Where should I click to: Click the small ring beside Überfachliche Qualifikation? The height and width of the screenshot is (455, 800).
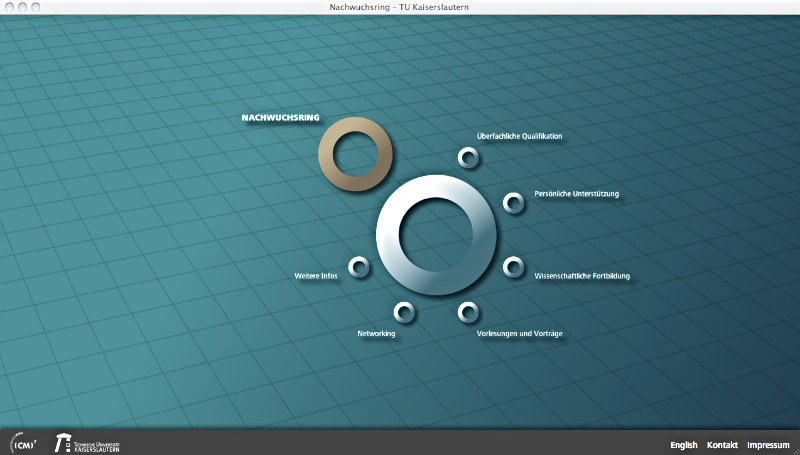[x=468, y=157]
